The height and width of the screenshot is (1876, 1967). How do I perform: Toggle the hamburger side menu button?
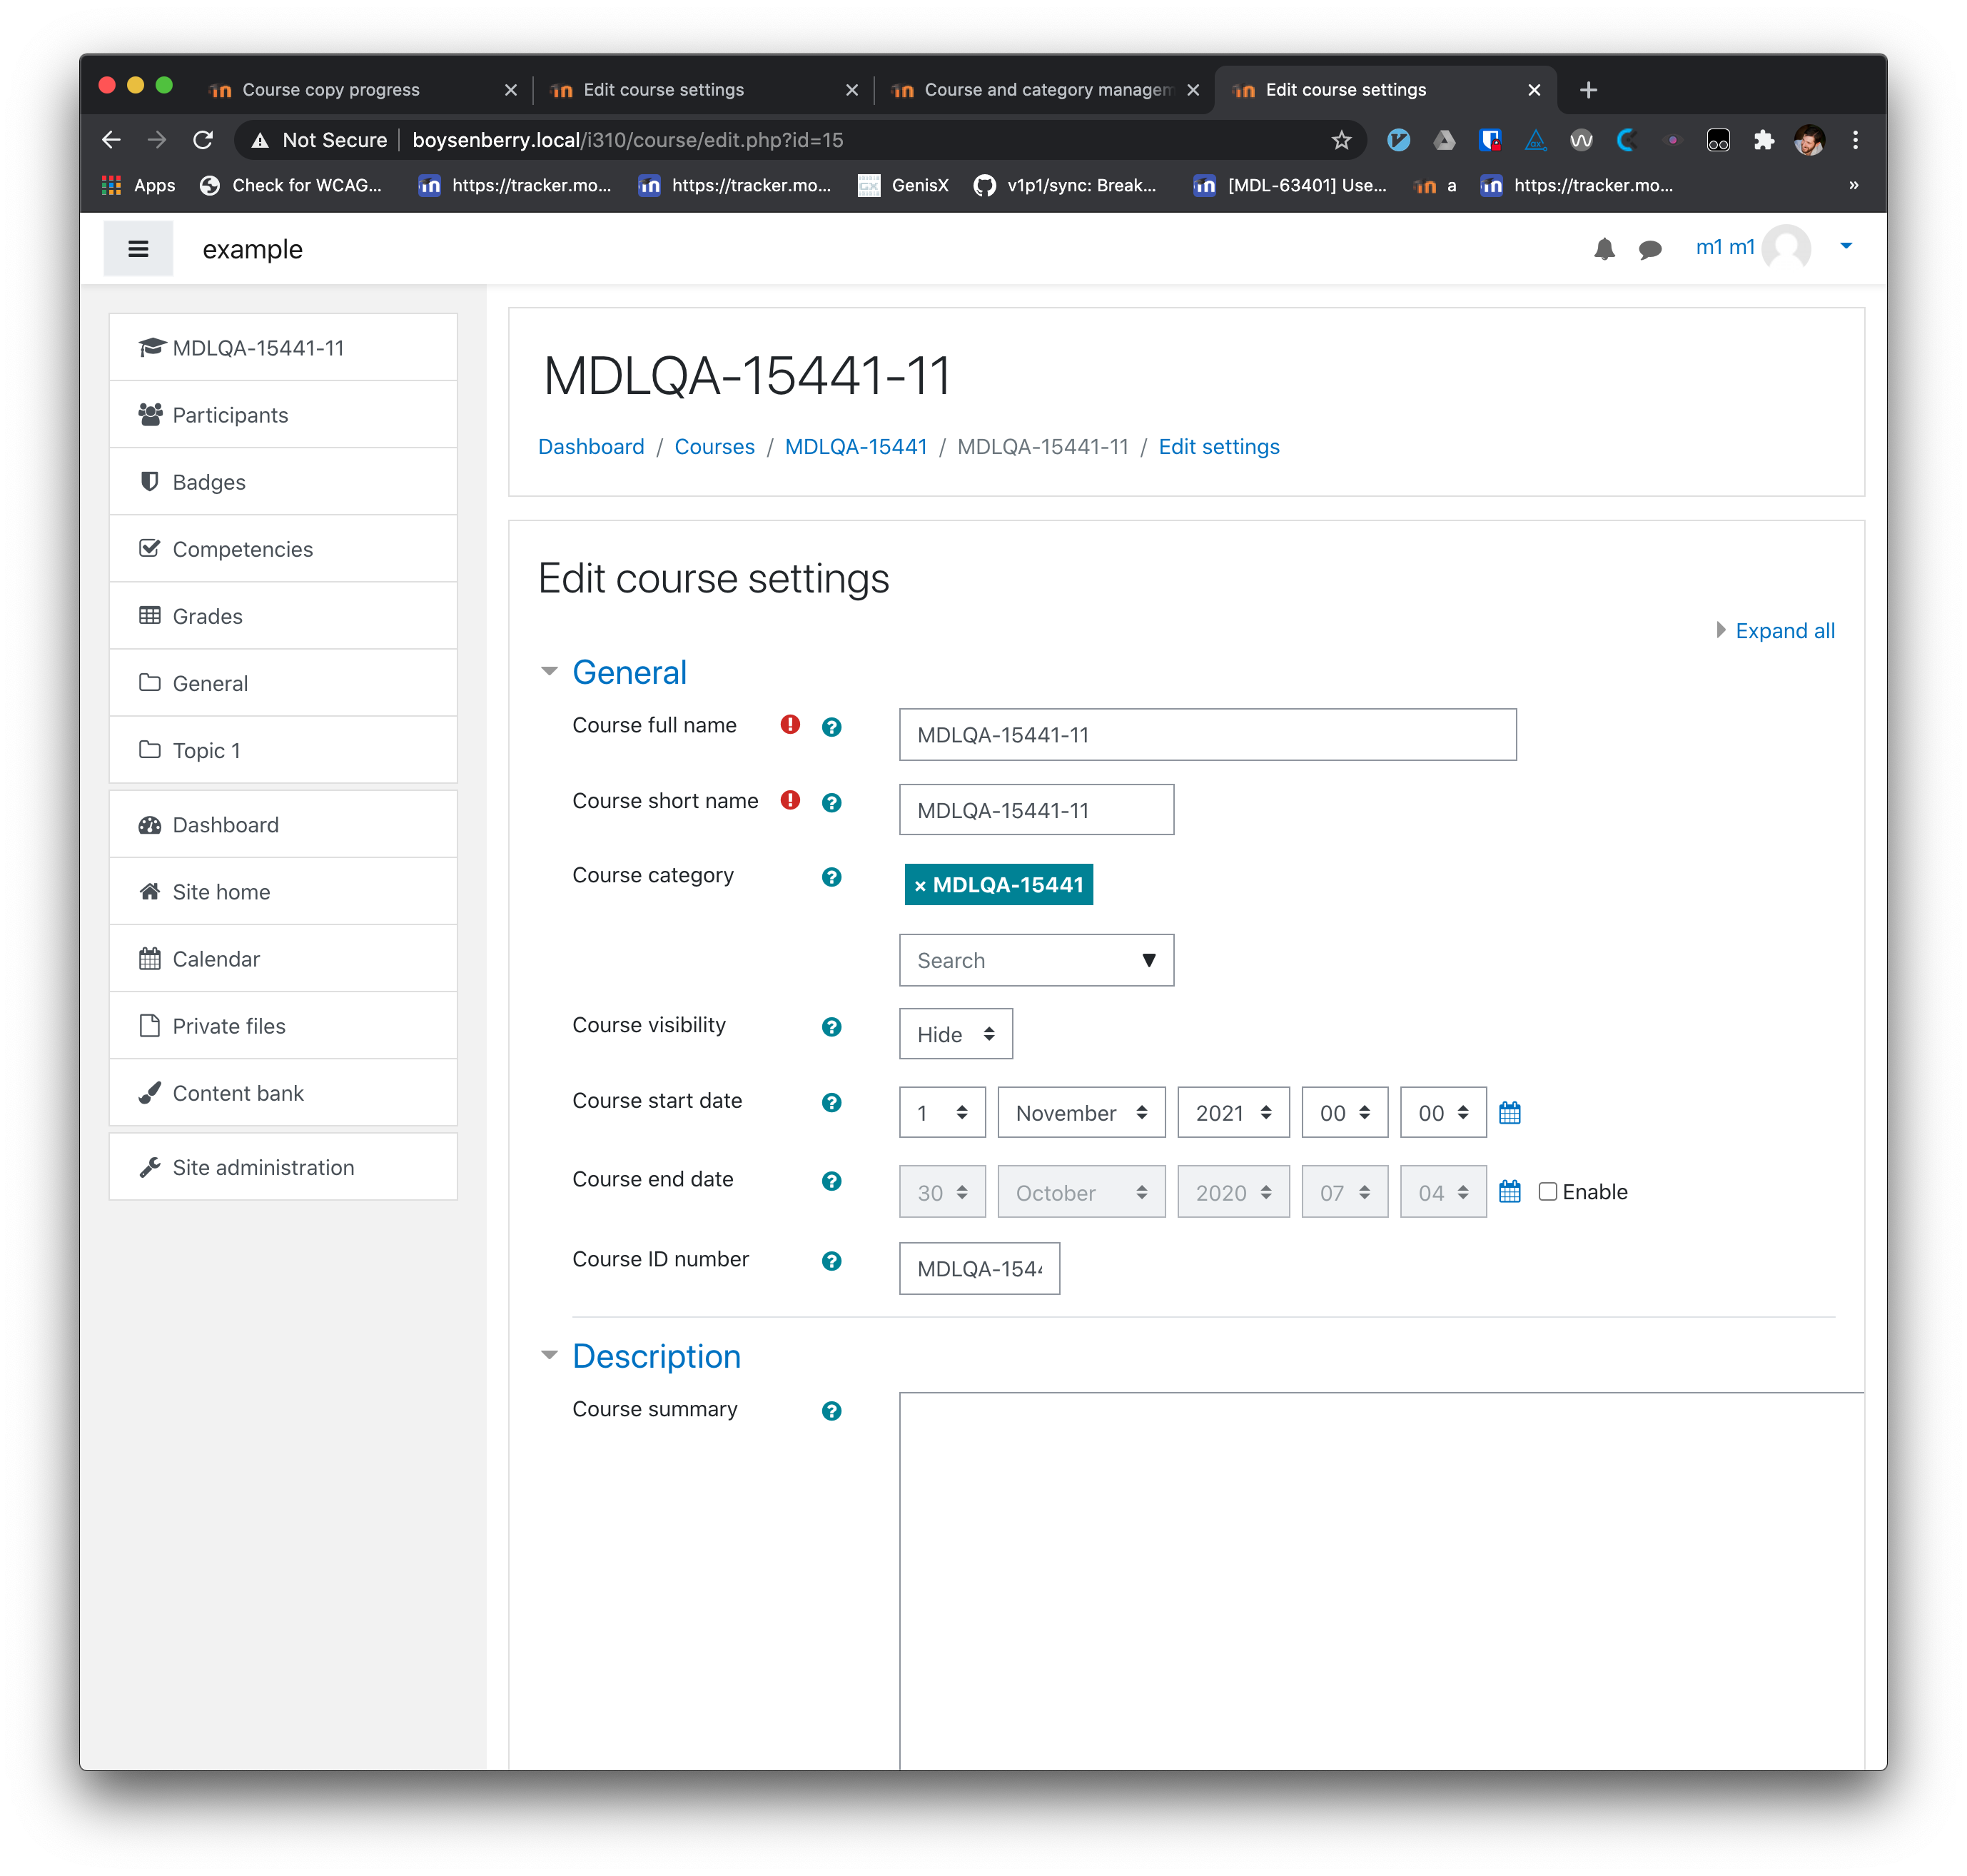pyautogui.click(x=138, y=249)
